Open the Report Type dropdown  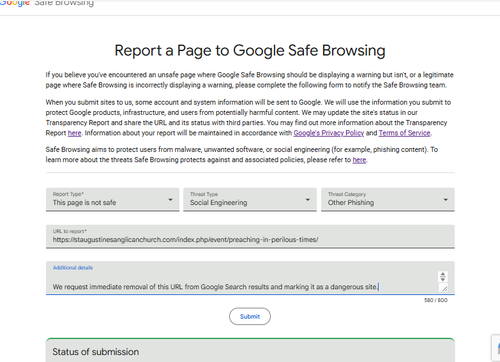(112, 200)
